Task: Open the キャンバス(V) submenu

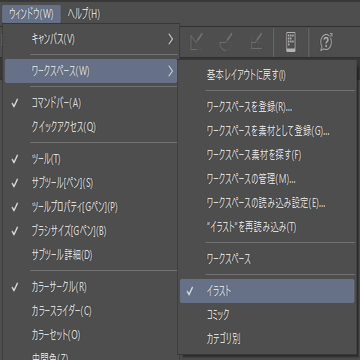Action: tap(91, 39)
